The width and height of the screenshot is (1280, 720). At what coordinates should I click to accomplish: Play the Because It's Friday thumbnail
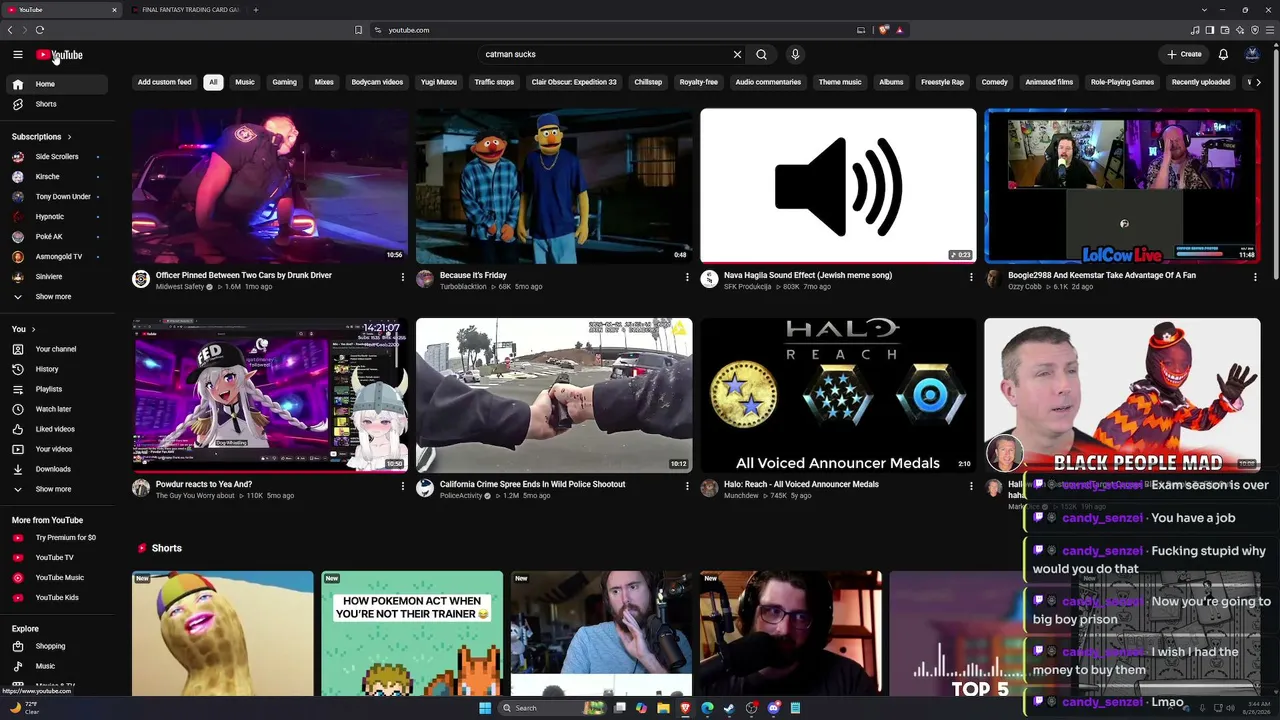pyautogui.click(x=554, y=186)
